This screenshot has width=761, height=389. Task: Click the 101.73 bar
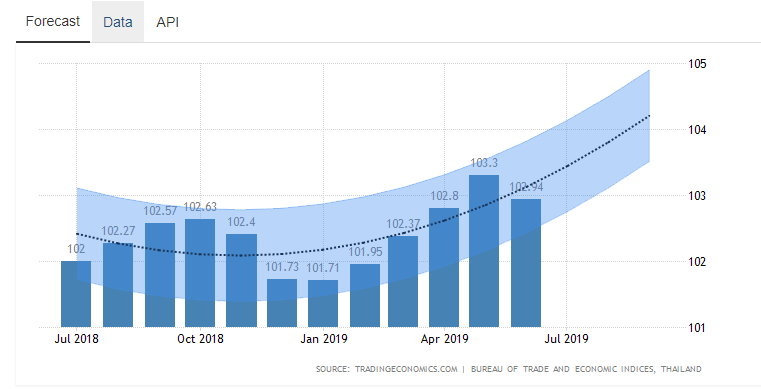pyautogui.click(x=282, y=303)
